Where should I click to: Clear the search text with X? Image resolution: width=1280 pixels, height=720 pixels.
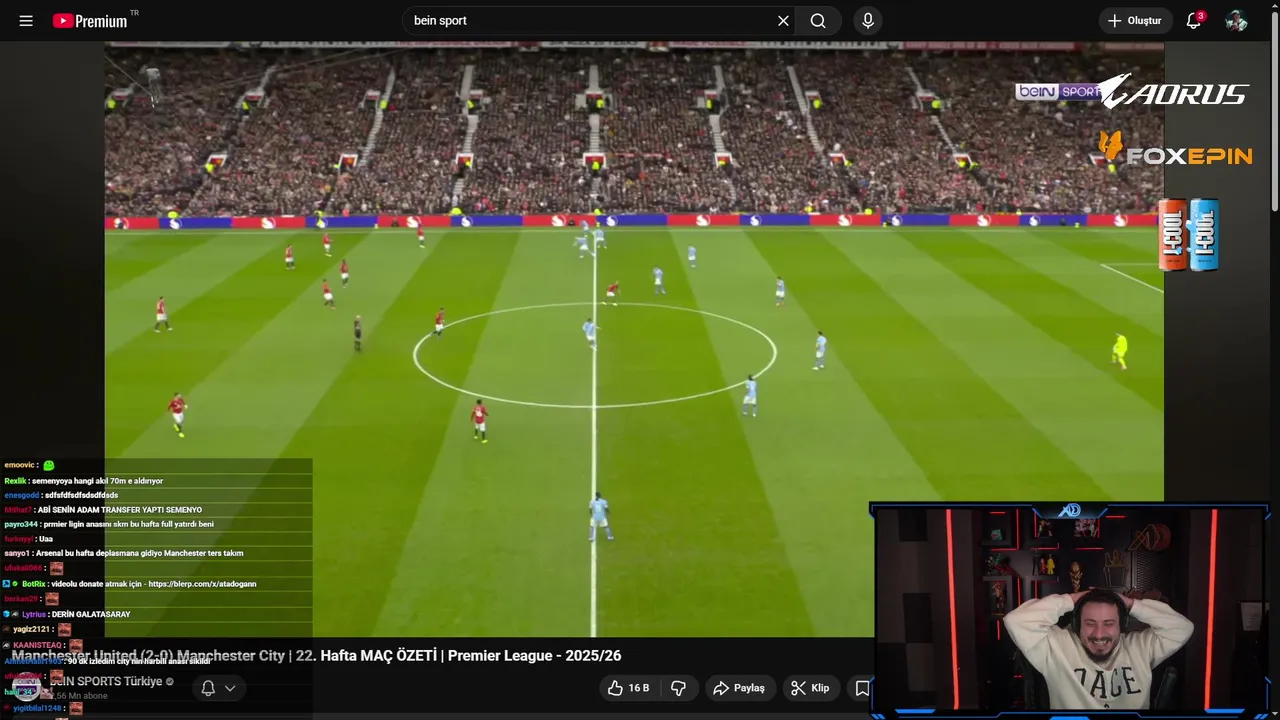pyautogui.click(x=783, y=20)
